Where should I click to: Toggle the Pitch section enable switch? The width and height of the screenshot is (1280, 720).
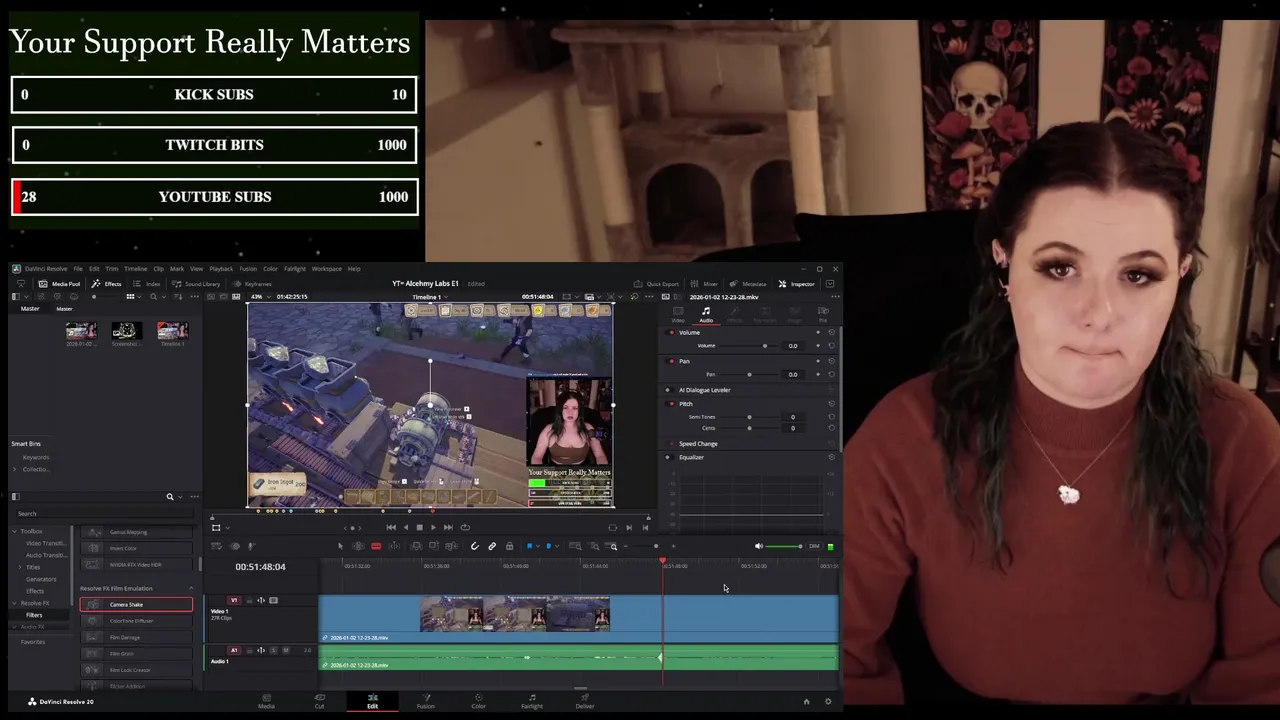coord(671,404)
